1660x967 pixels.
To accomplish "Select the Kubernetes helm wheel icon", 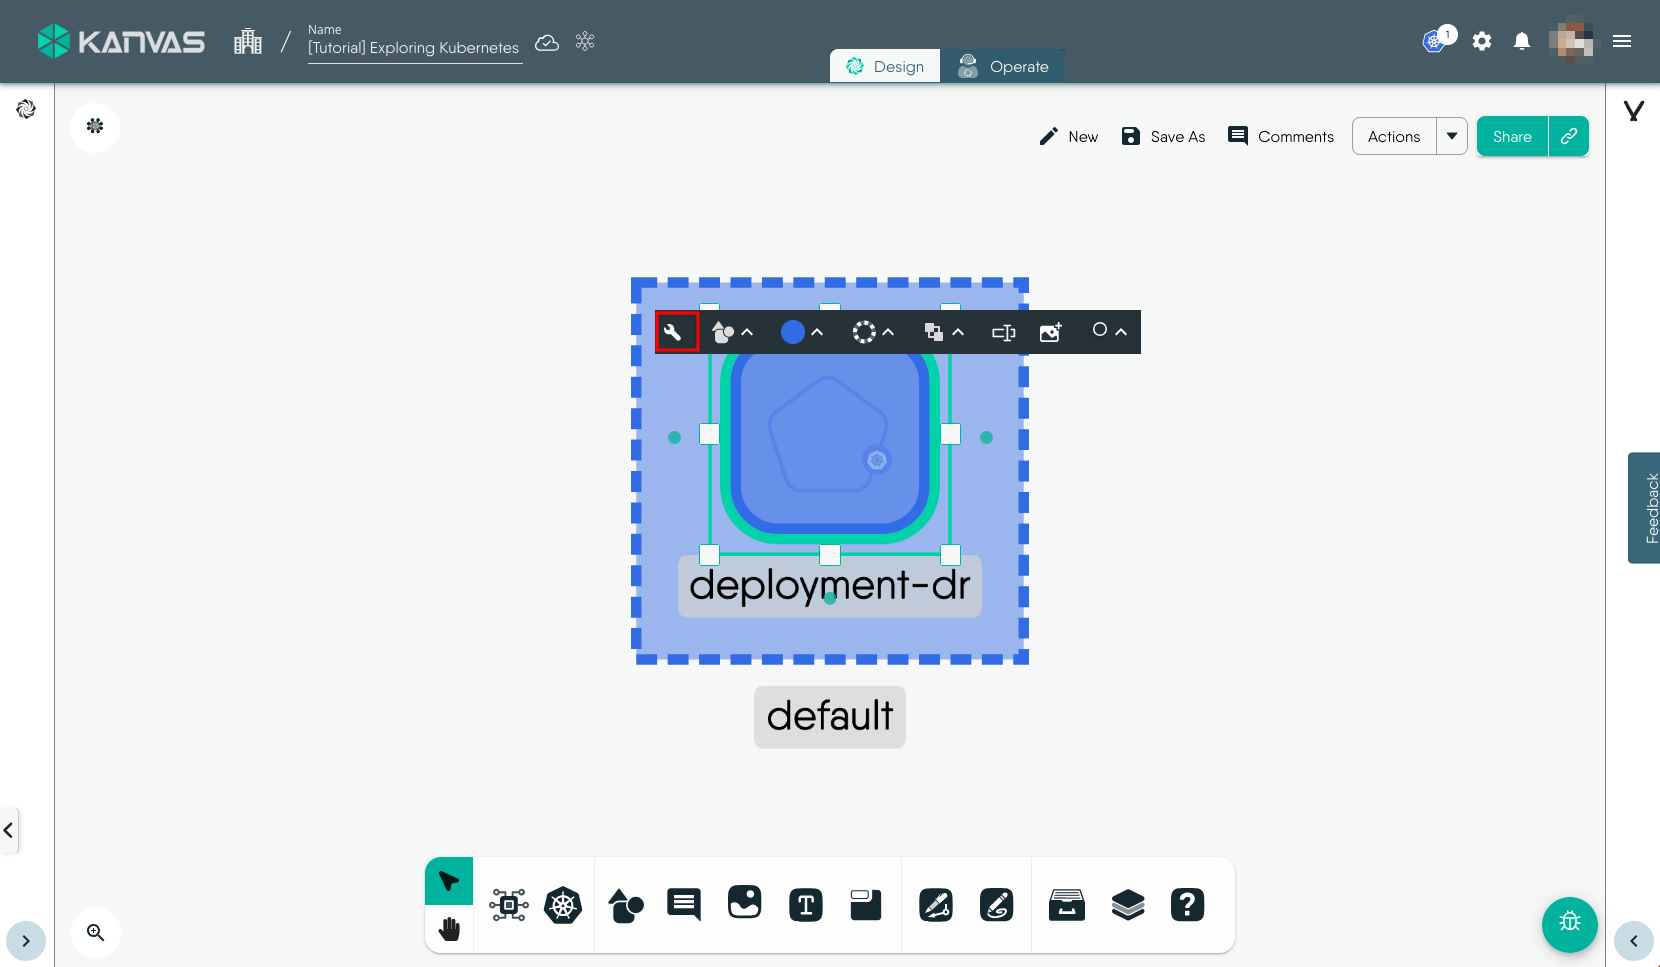I will (563, 906).
